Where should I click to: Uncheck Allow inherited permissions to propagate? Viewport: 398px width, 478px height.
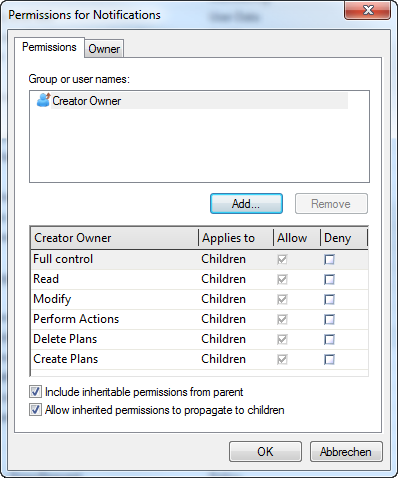pyautogui.click(x=35, y=410)
